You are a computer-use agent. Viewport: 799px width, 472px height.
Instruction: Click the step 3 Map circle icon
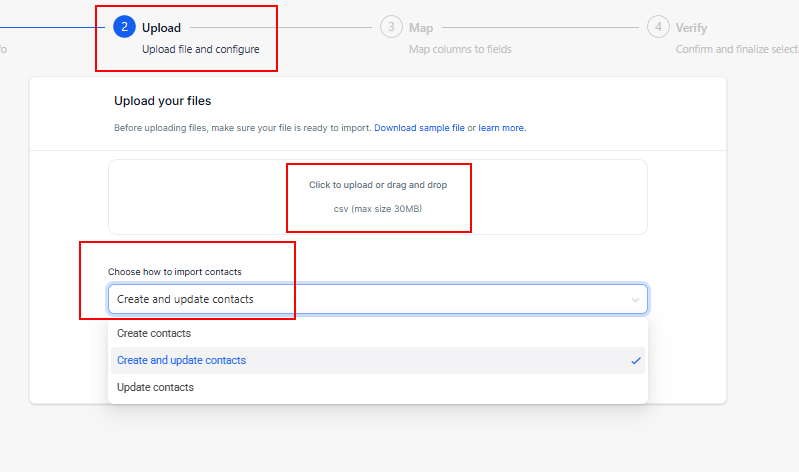point(391,27)
